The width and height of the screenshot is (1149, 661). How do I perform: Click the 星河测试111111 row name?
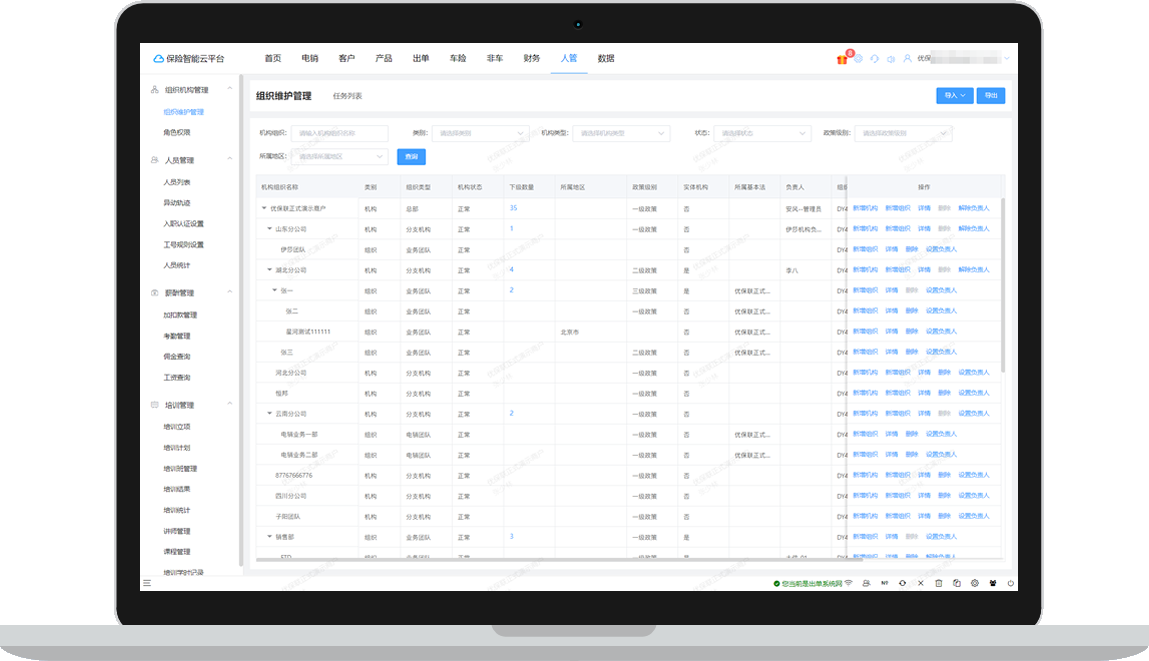click(308, 332)
